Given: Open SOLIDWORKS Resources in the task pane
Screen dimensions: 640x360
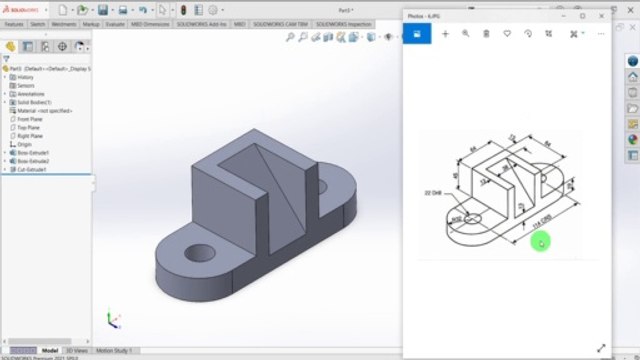Looking at the screenshot, I should coord(632,61).
